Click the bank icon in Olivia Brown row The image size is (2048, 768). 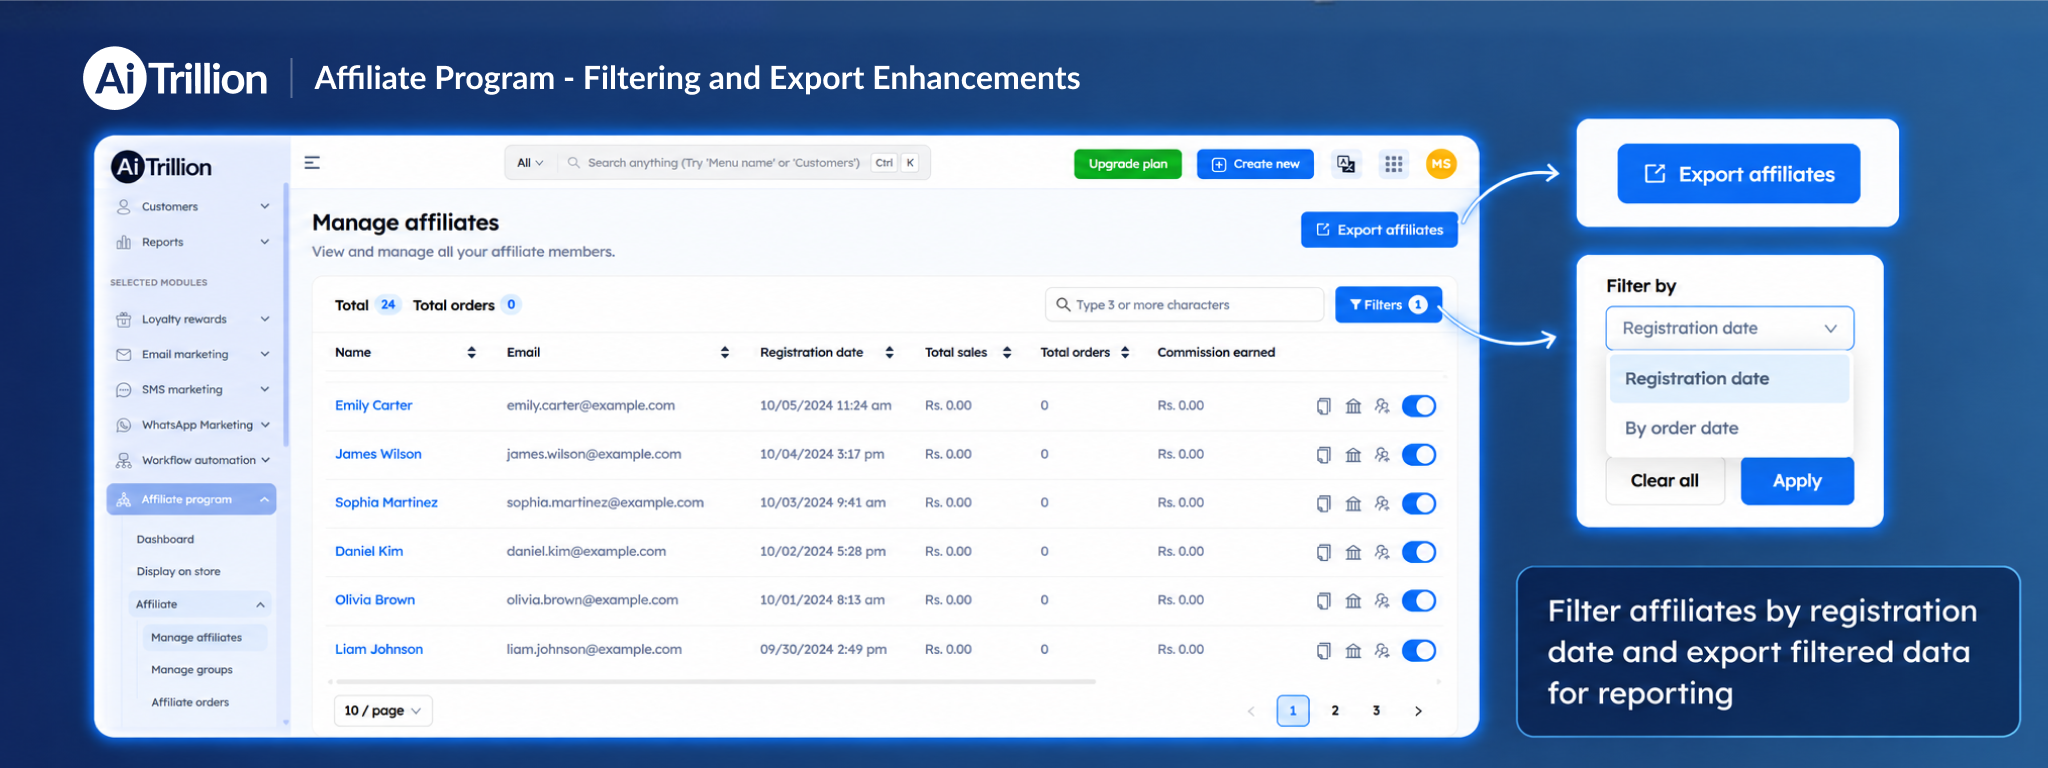pyautogui.click(x=1353, y=601)
